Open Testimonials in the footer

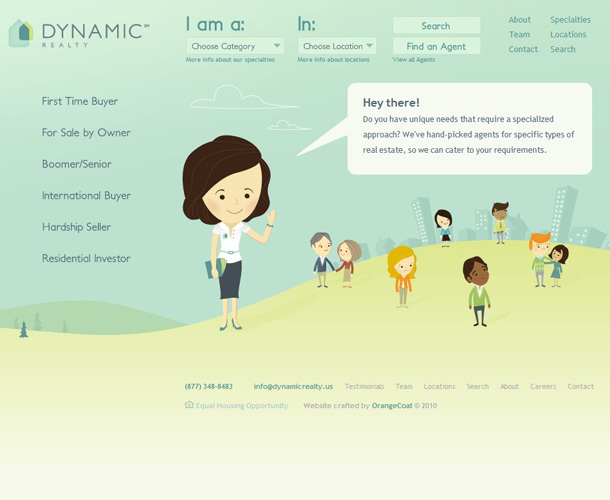pos(365,386)
